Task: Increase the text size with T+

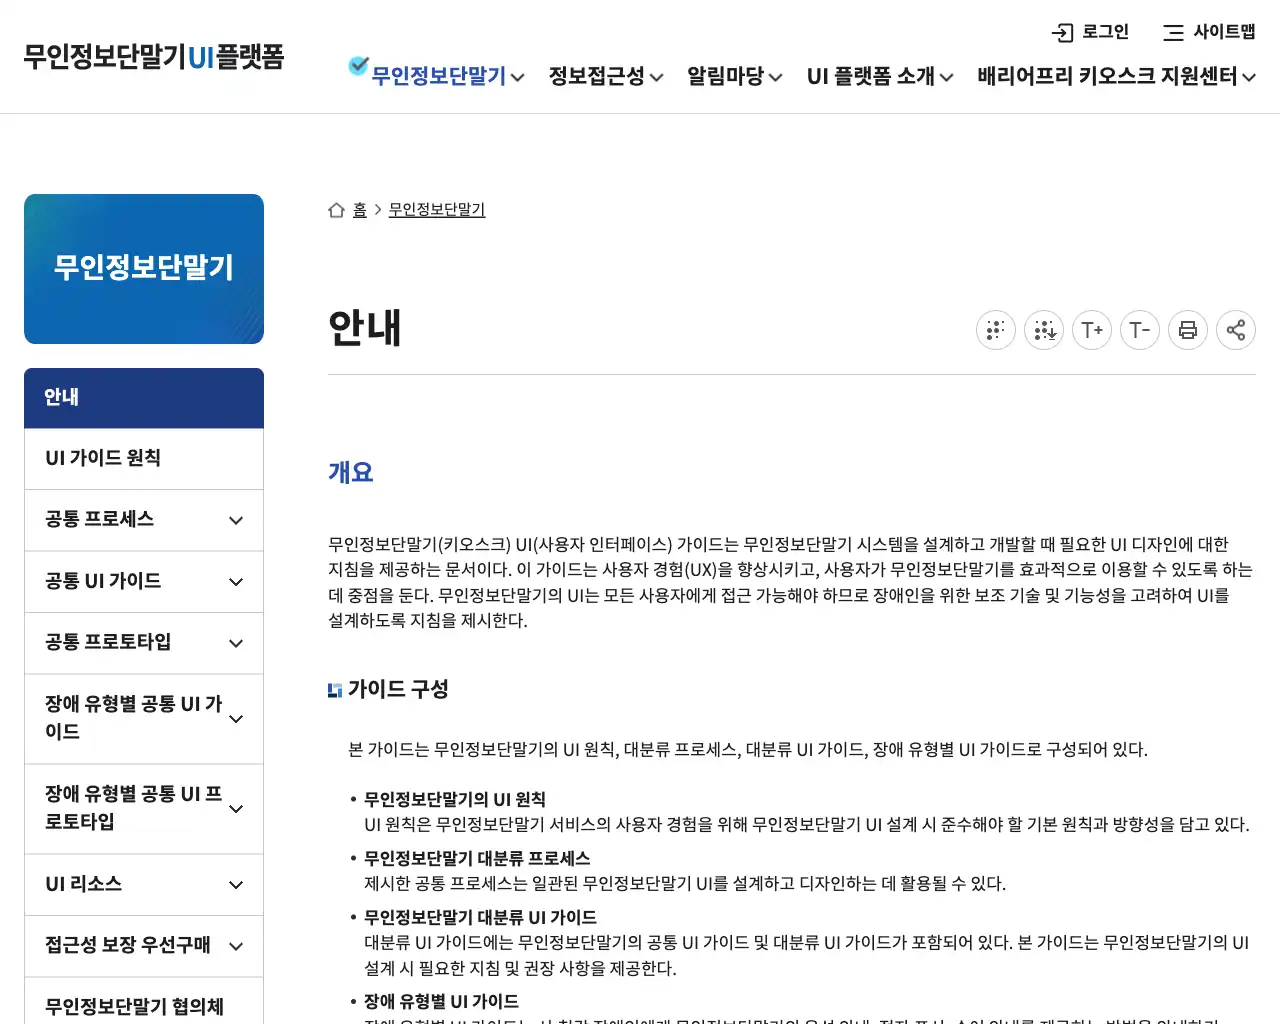Action: (x=1091, y=330)
